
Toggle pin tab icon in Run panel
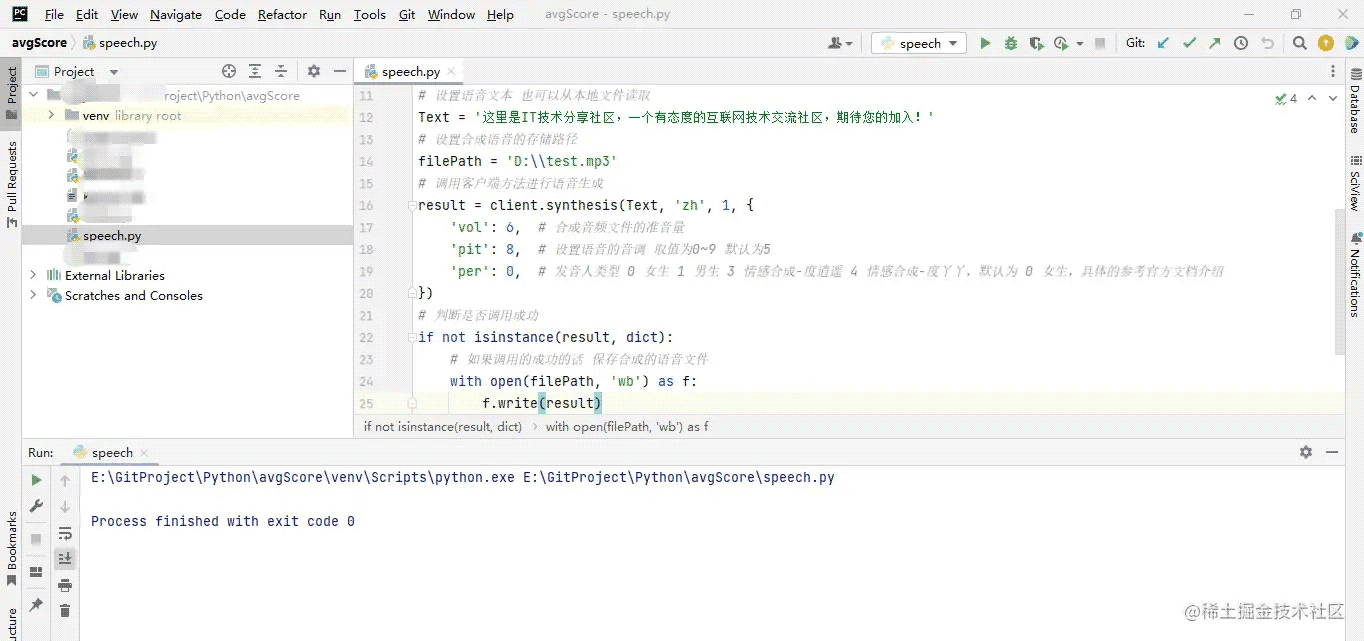point(37,605)
